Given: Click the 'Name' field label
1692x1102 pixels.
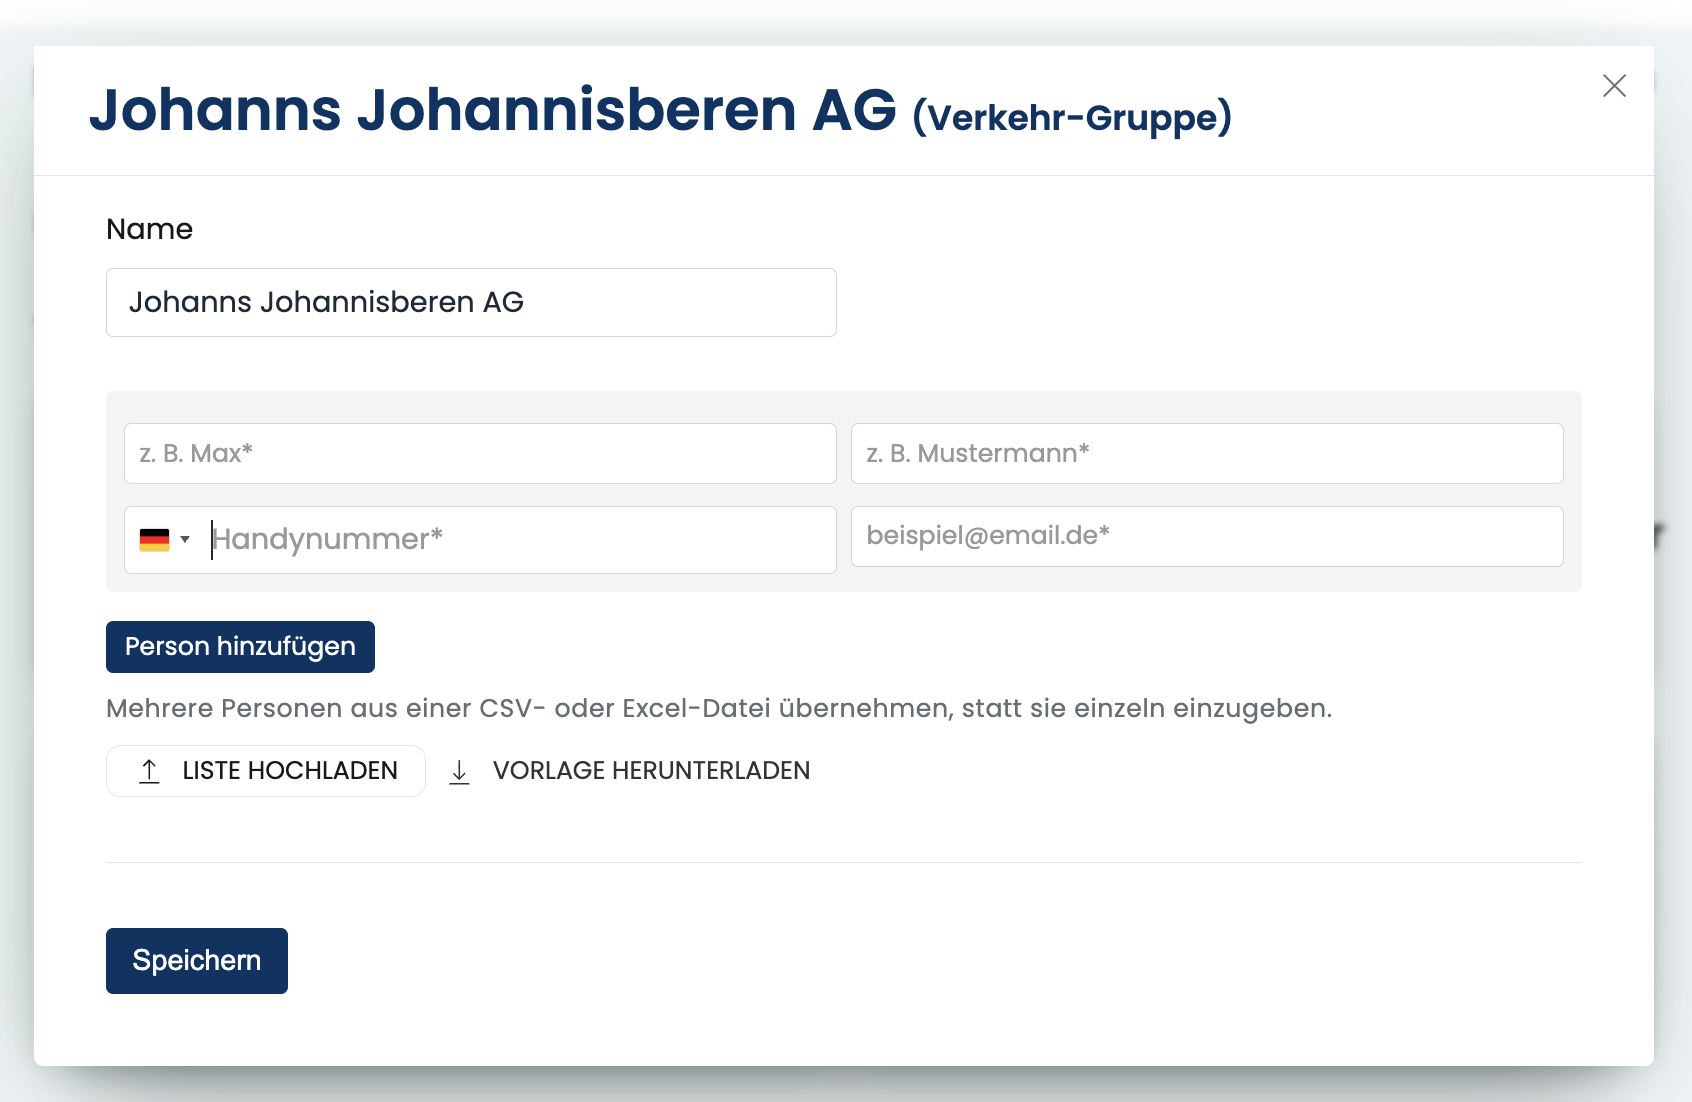Looking at the screenshot, I should coord(149,229).
